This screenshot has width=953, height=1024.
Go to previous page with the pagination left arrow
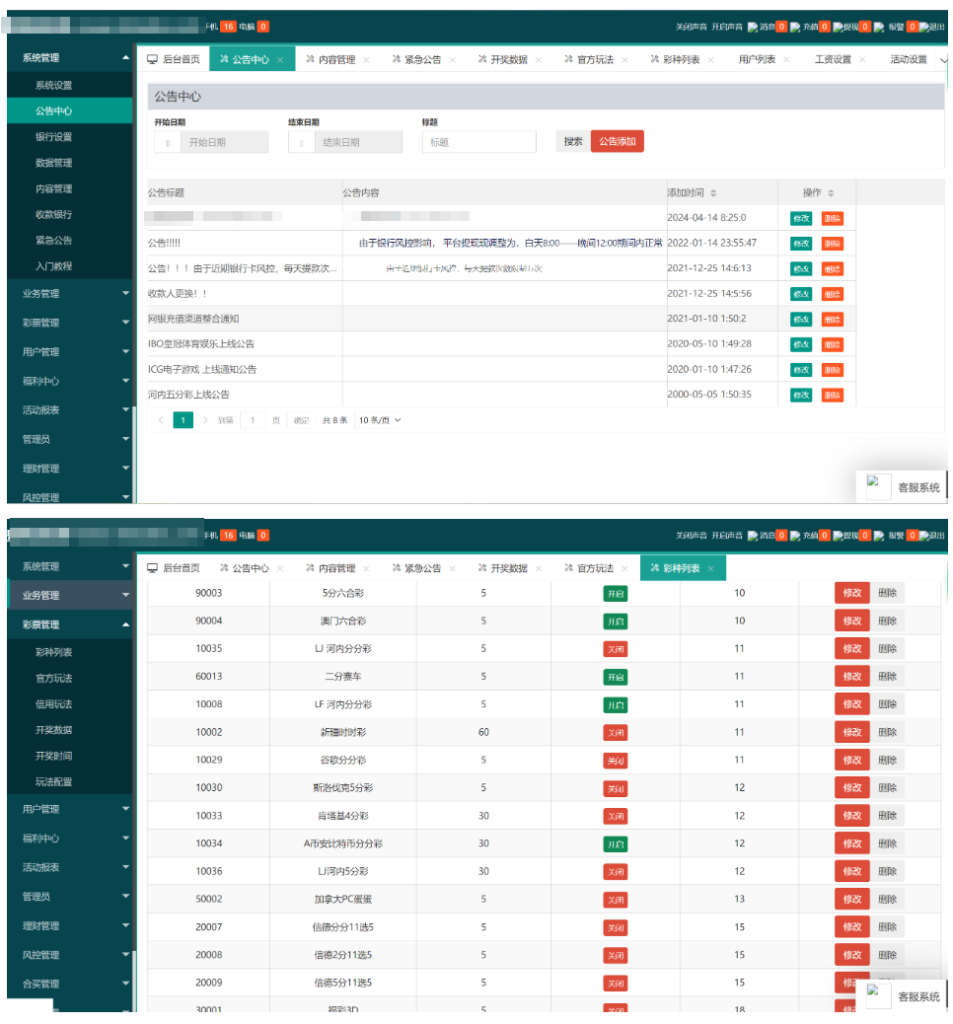(x=161, y=420)
